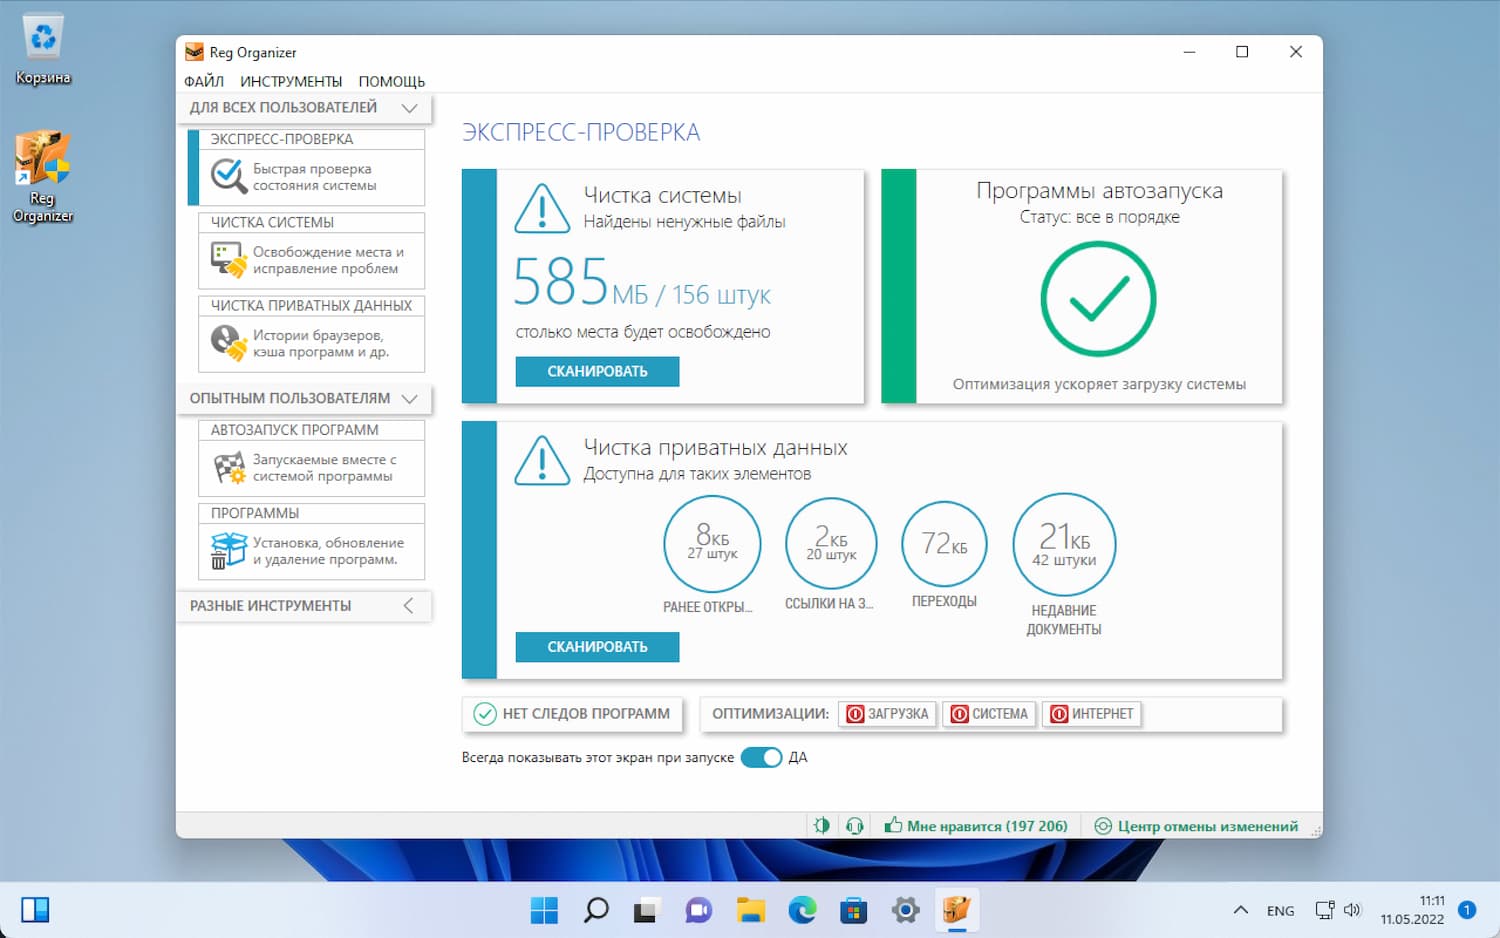Click the Программы автозапуска title

click(x=1099, y=191)
